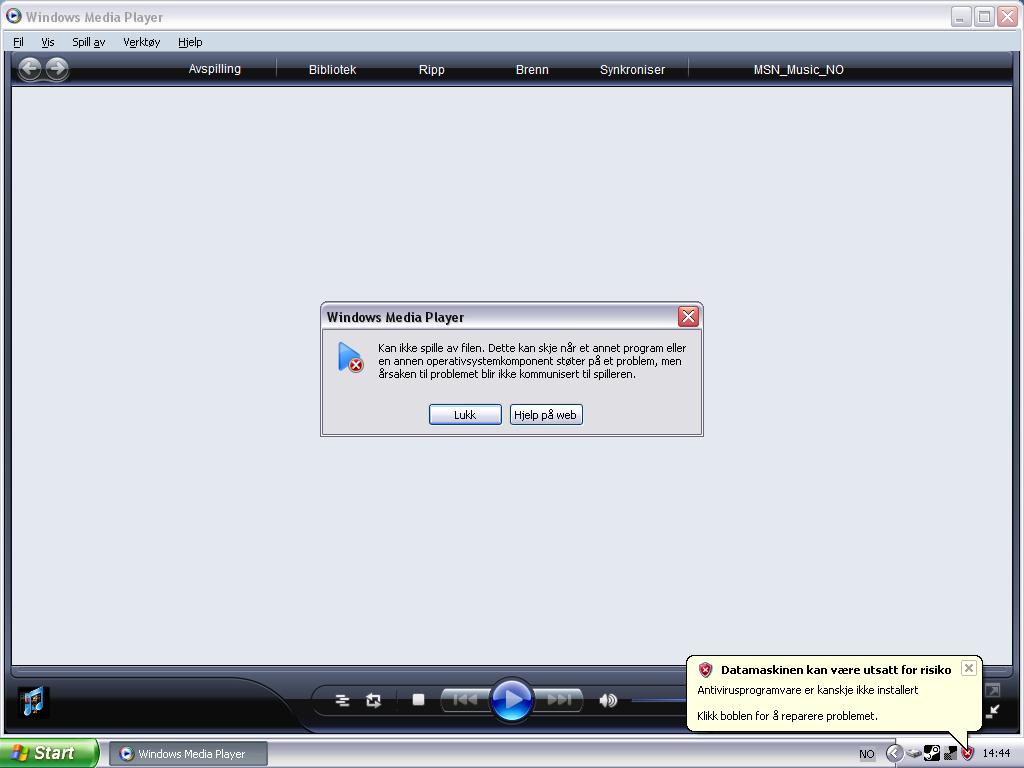Open the Spill av menu
Viewport: 1024px width, 768px height.
pos(88,42)
